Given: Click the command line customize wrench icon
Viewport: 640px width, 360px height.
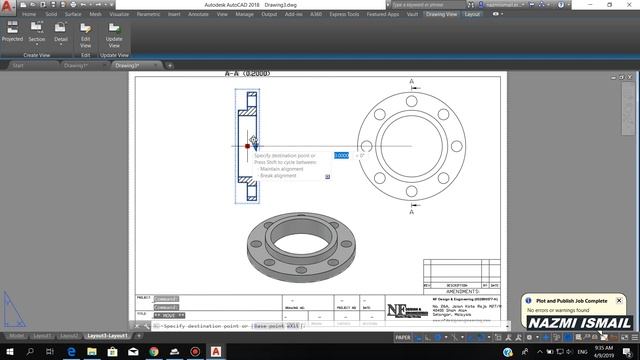Looking at the screenshot, I should pyautogui.click(x=147, y=326).
